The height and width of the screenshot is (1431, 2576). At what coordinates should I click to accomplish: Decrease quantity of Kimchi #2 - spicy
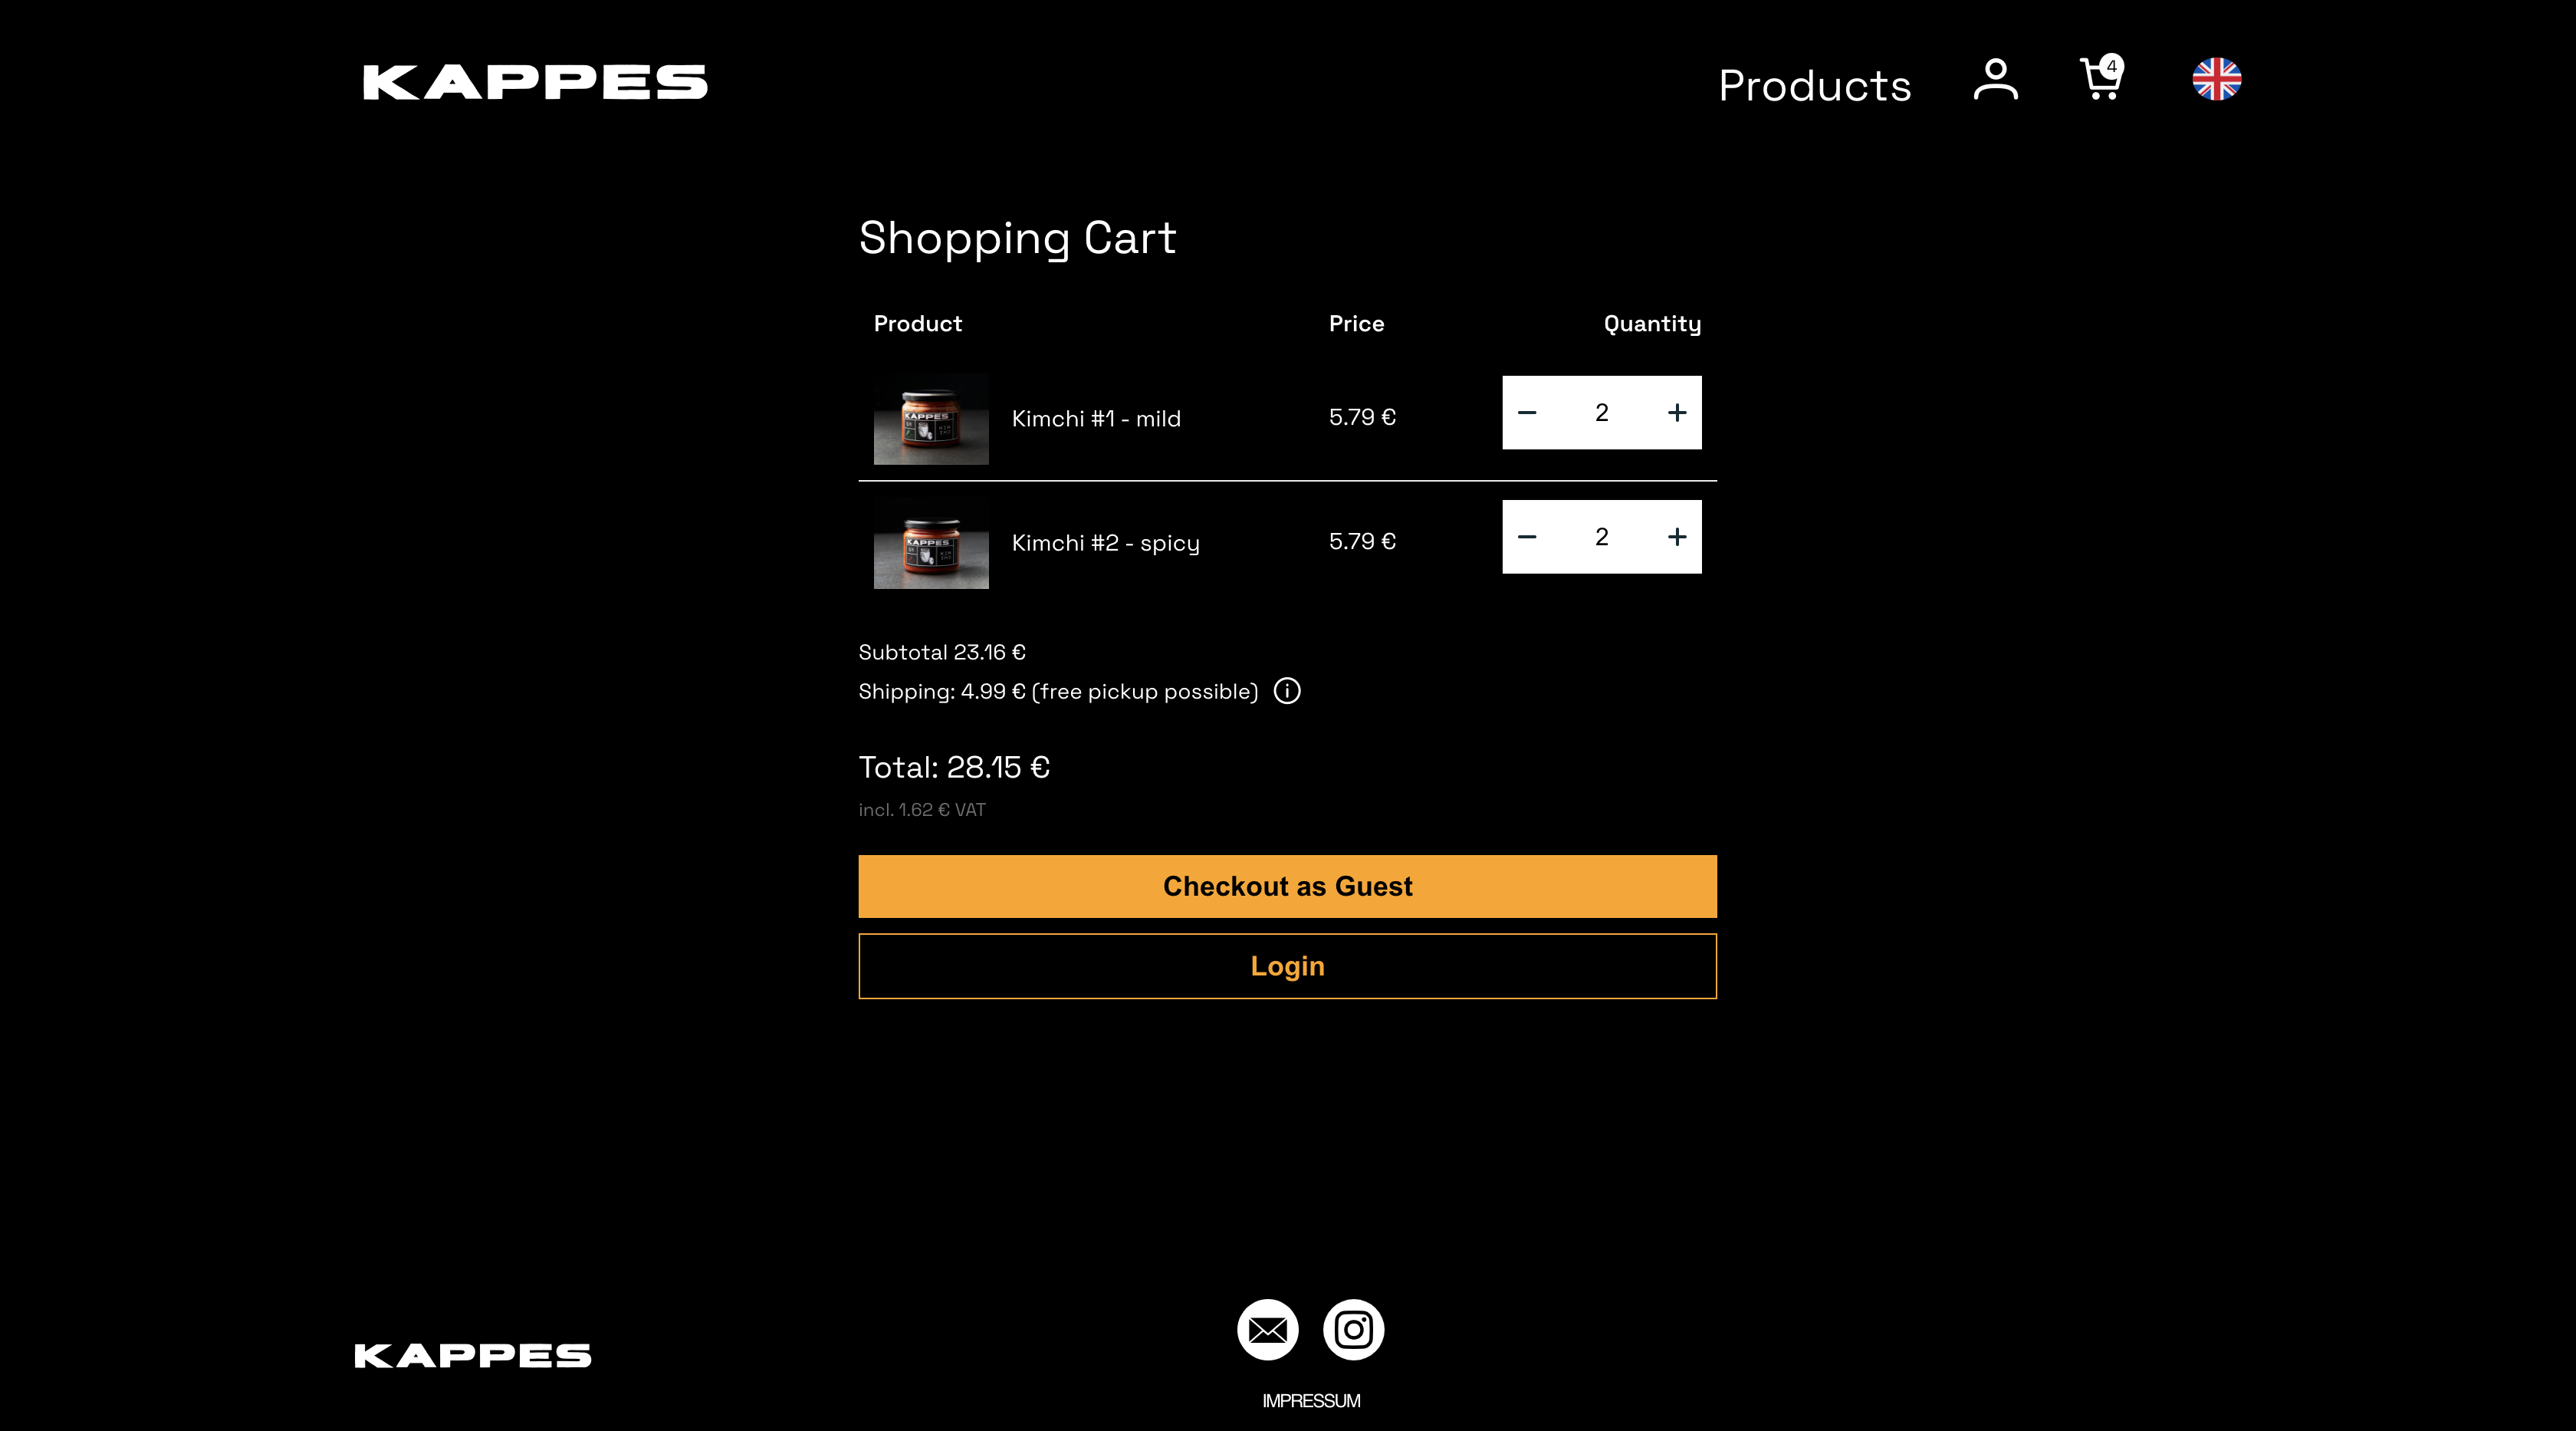[1527, 537]
